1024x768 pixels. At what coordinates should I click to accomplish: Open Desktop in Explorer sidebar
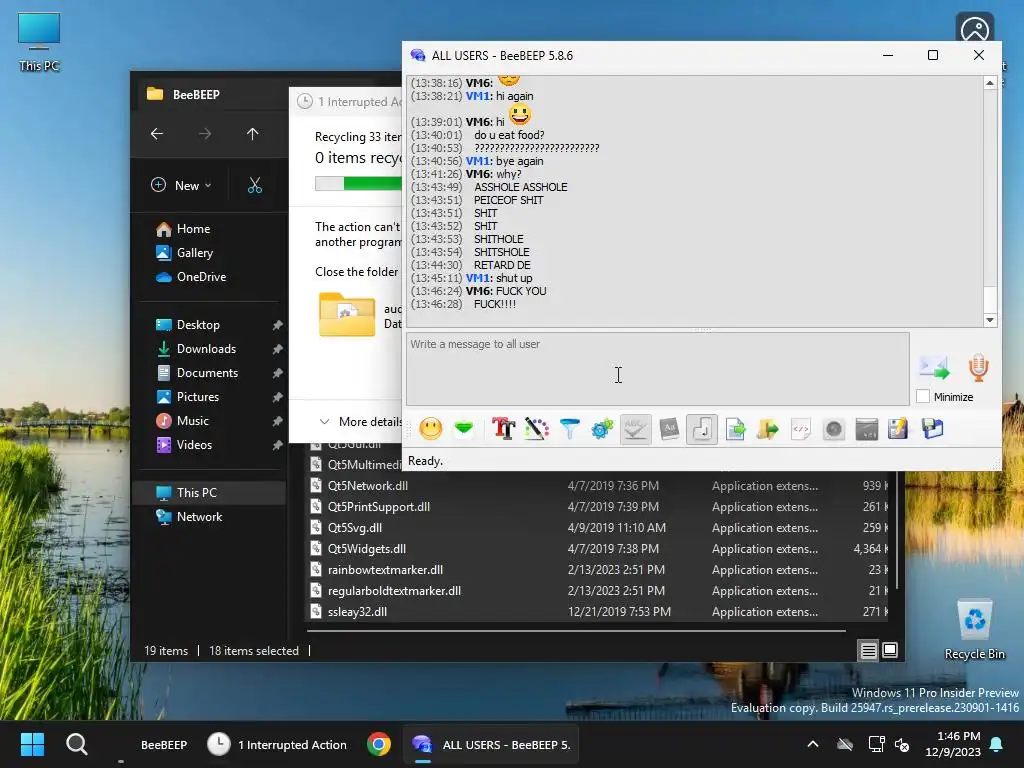187,325
